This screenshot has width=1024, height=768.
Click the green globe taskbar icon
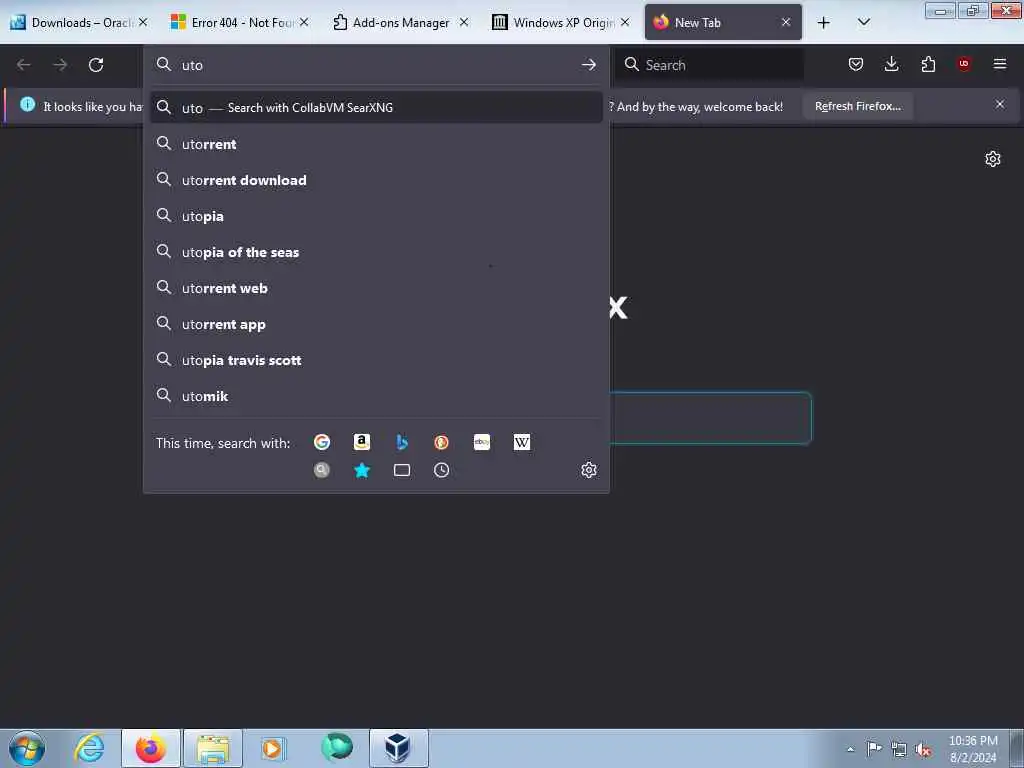tap(336, 748)
